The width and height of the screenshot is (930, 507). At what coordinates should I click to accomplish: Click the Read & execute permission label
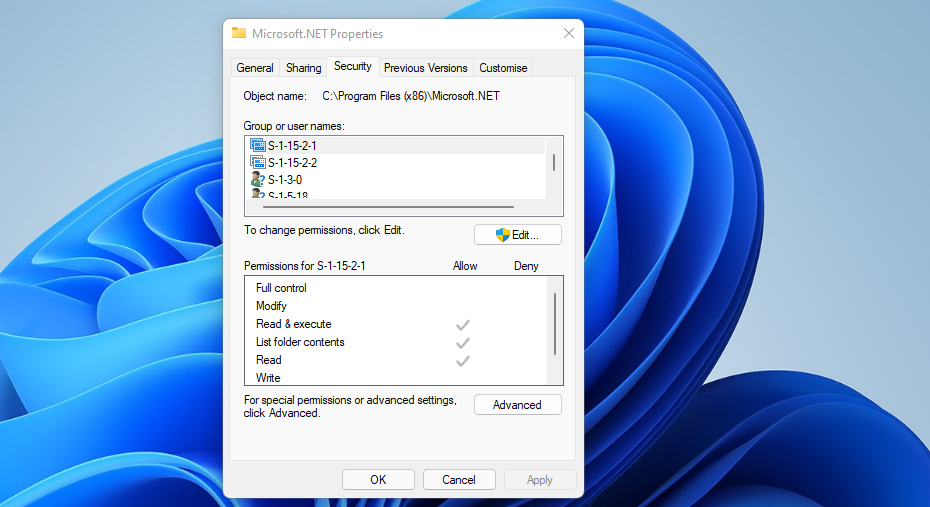[294, 324]
